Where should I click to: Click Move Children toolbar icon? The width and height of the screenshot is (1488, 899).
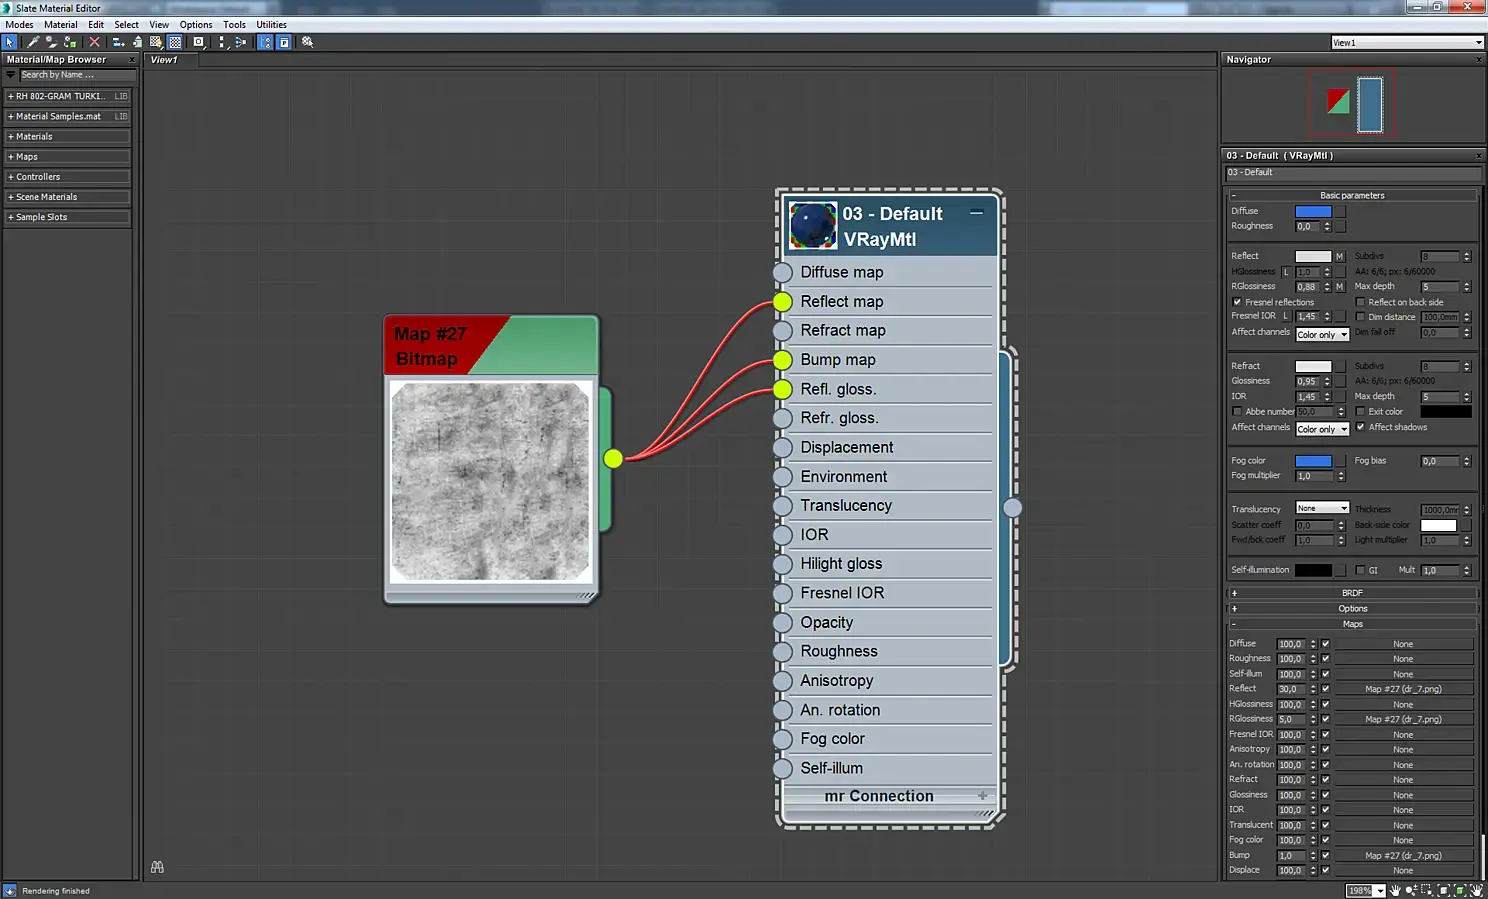click(x=118, y=42)
